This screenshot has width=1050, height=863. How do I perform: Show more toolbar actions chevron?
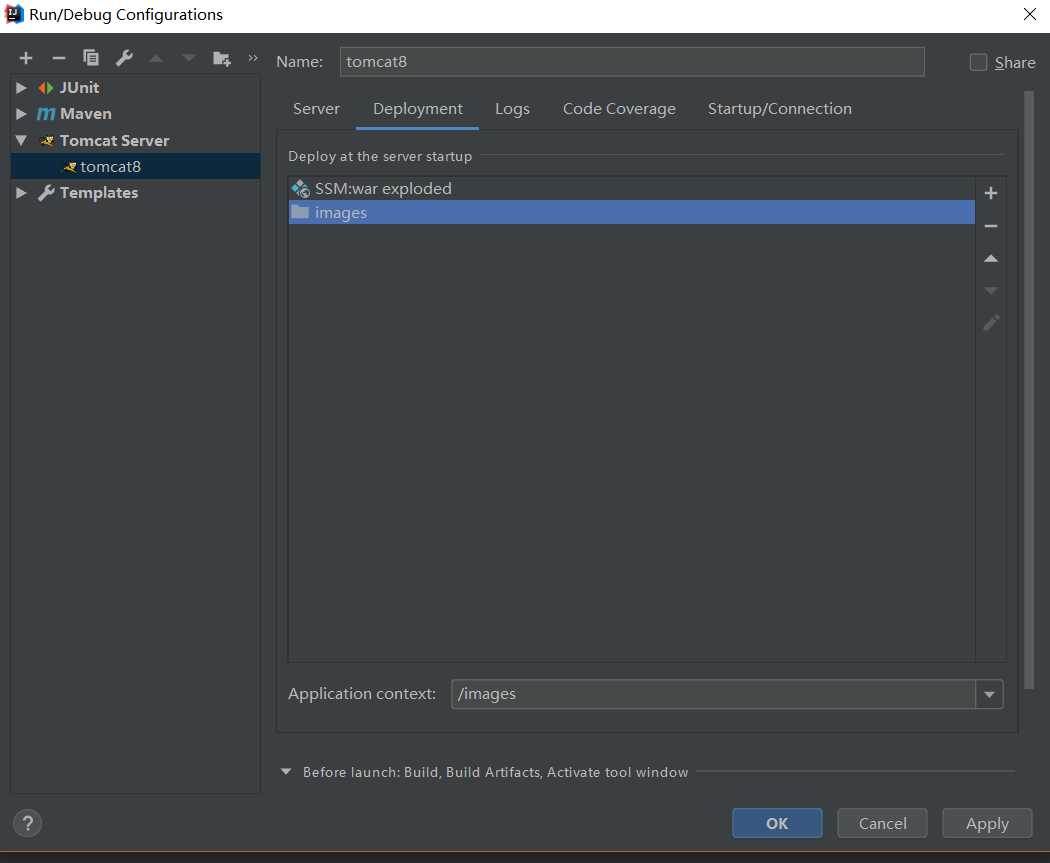coord(252,58)
